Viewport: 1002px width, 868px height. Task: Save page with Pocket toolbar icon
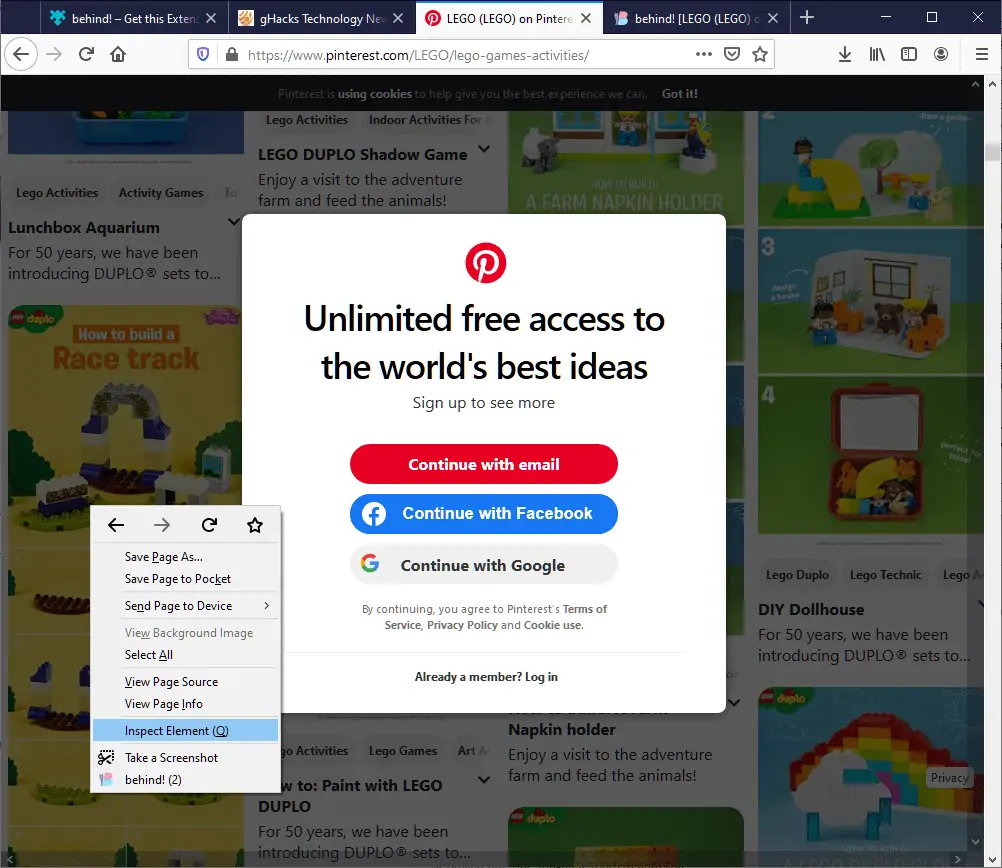click(732, 54)
